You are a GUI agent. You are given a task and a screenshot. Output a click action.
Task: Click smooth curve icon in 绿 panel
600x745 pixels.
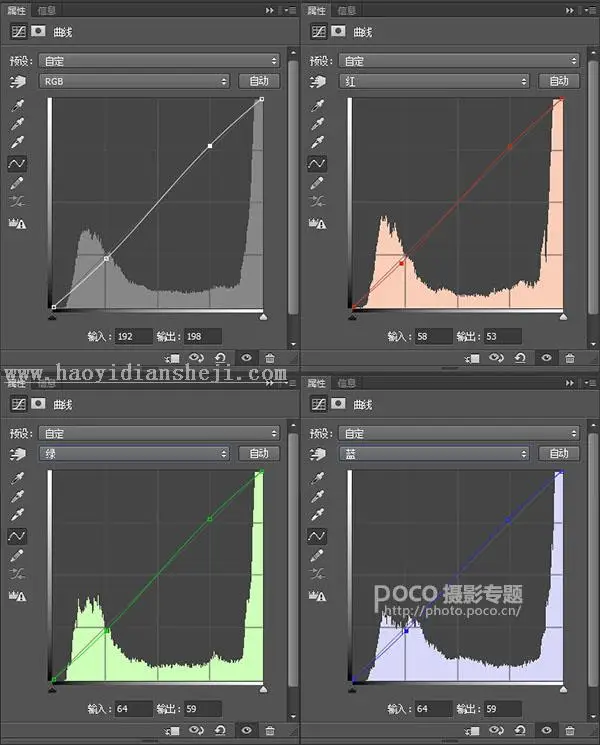click(x=17, y=574)
